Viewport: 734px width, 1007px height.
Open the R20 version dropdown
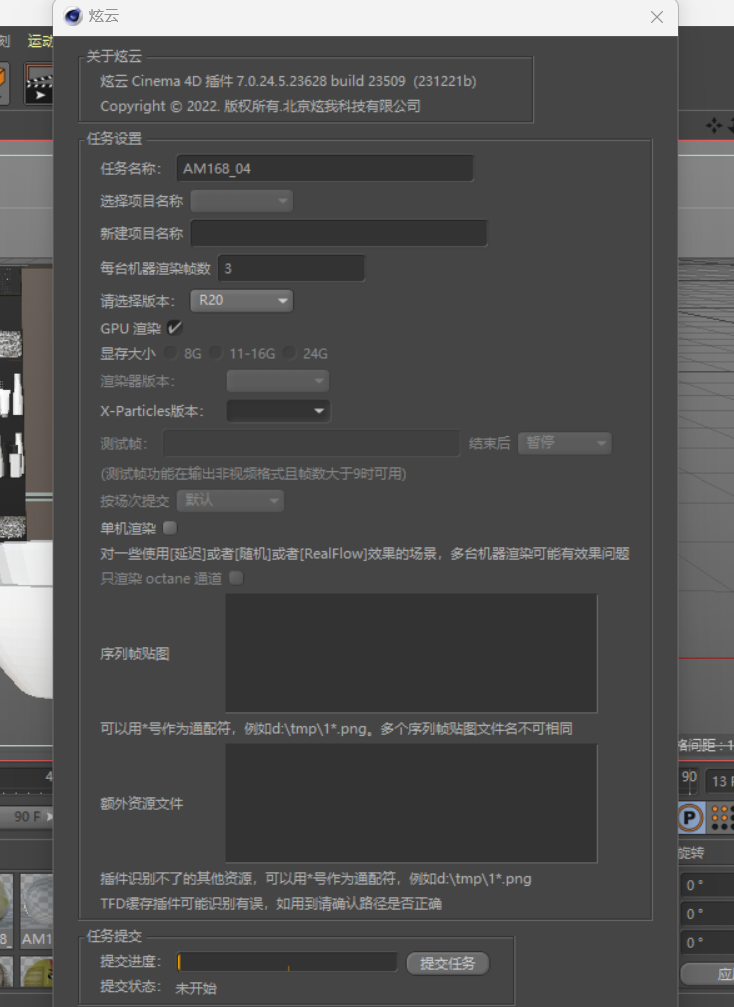[241, 301]
